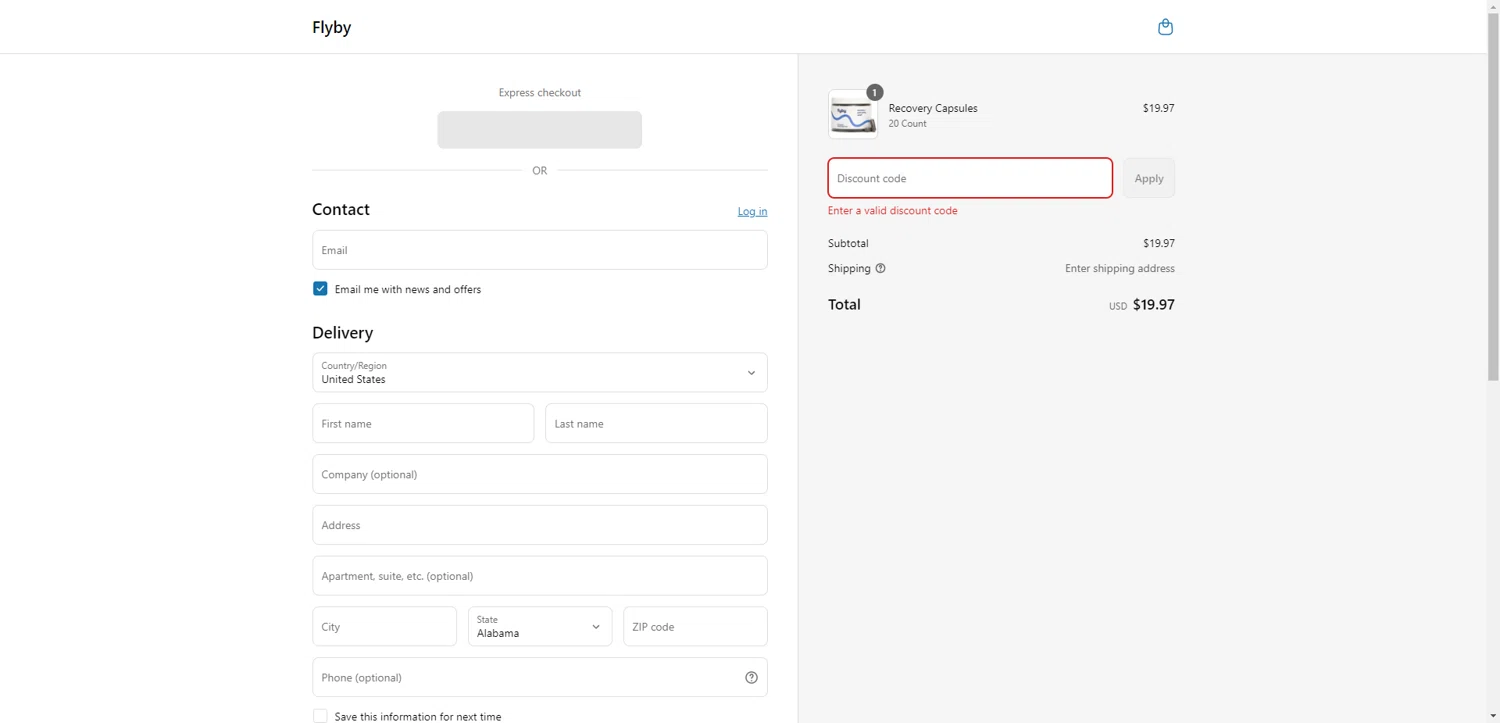Image resolution: width=1500 pixels, height=723 pixels.
Task: Open the shopping bag cart icon
Action: click(x=1165, y=27)
